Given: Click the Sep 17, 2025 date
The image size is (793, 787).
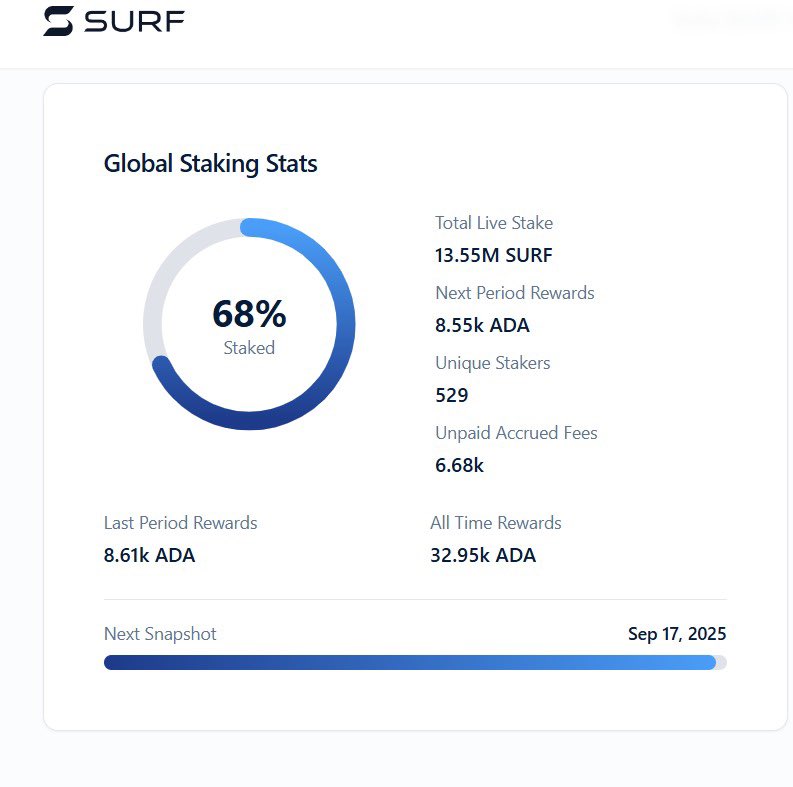Looking at the screenshot, I should coord(677,634).
